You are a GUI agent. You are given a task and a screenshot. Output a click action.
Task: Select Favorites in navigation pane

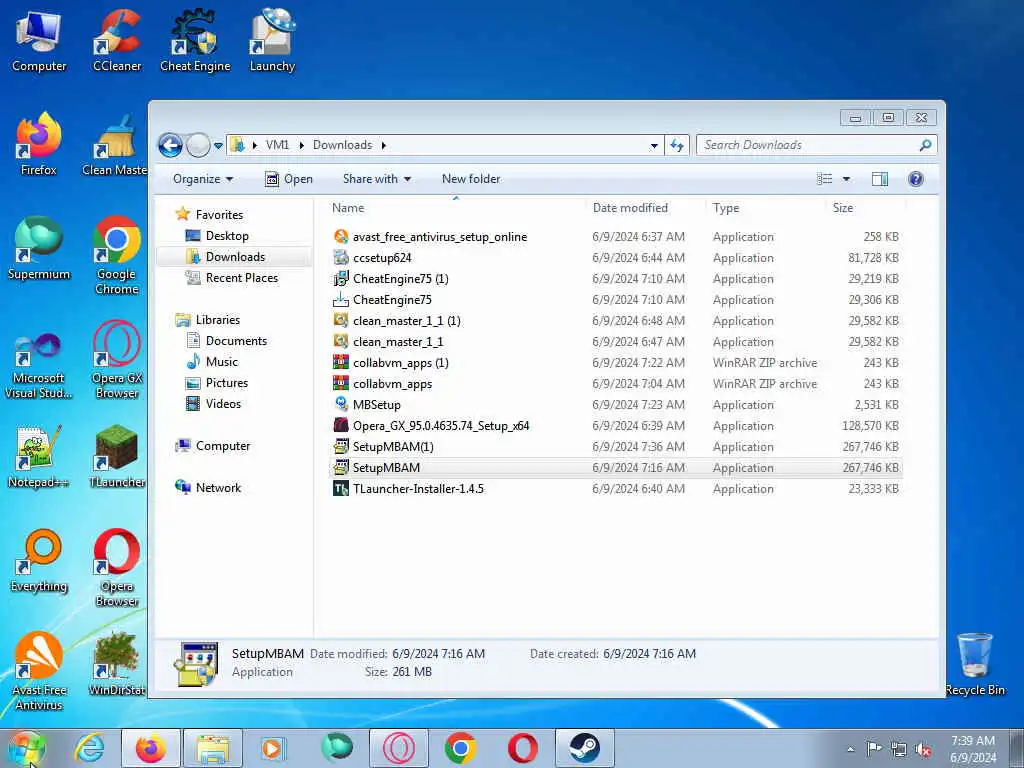click(x=210, y=215)
